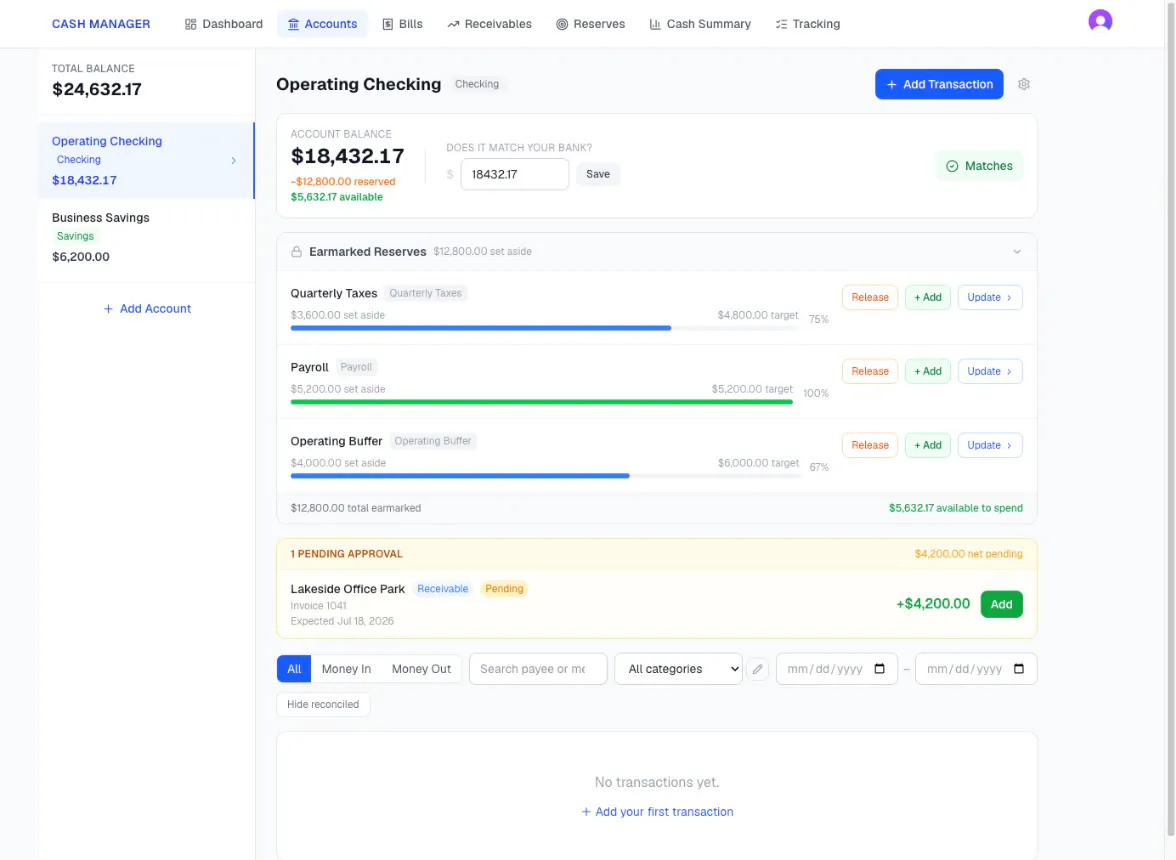
Task: Release the Payroll reserve
Action: click(869, 371)
